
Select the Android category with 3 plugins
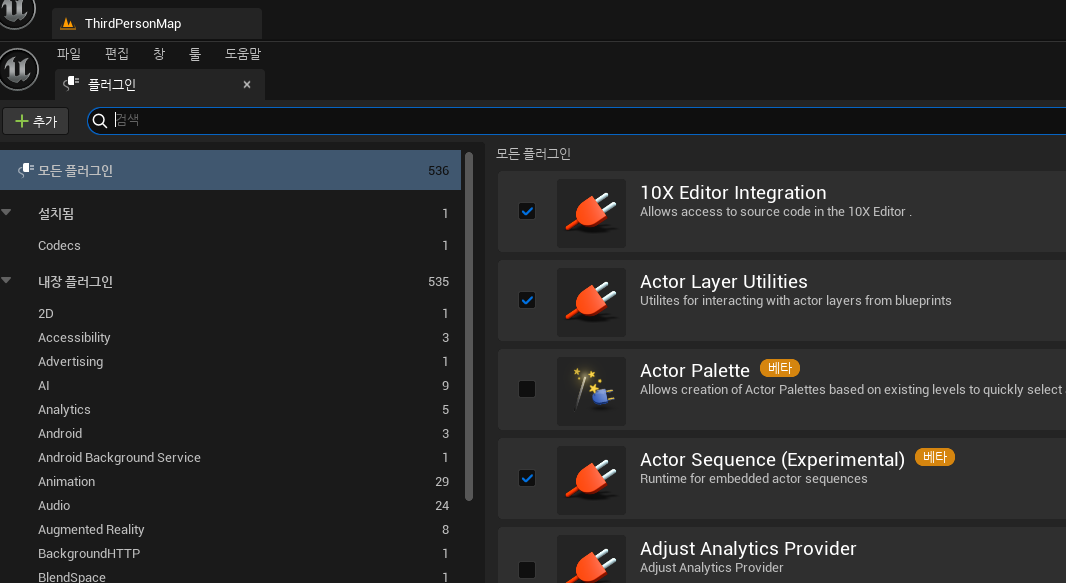(230, 434)
